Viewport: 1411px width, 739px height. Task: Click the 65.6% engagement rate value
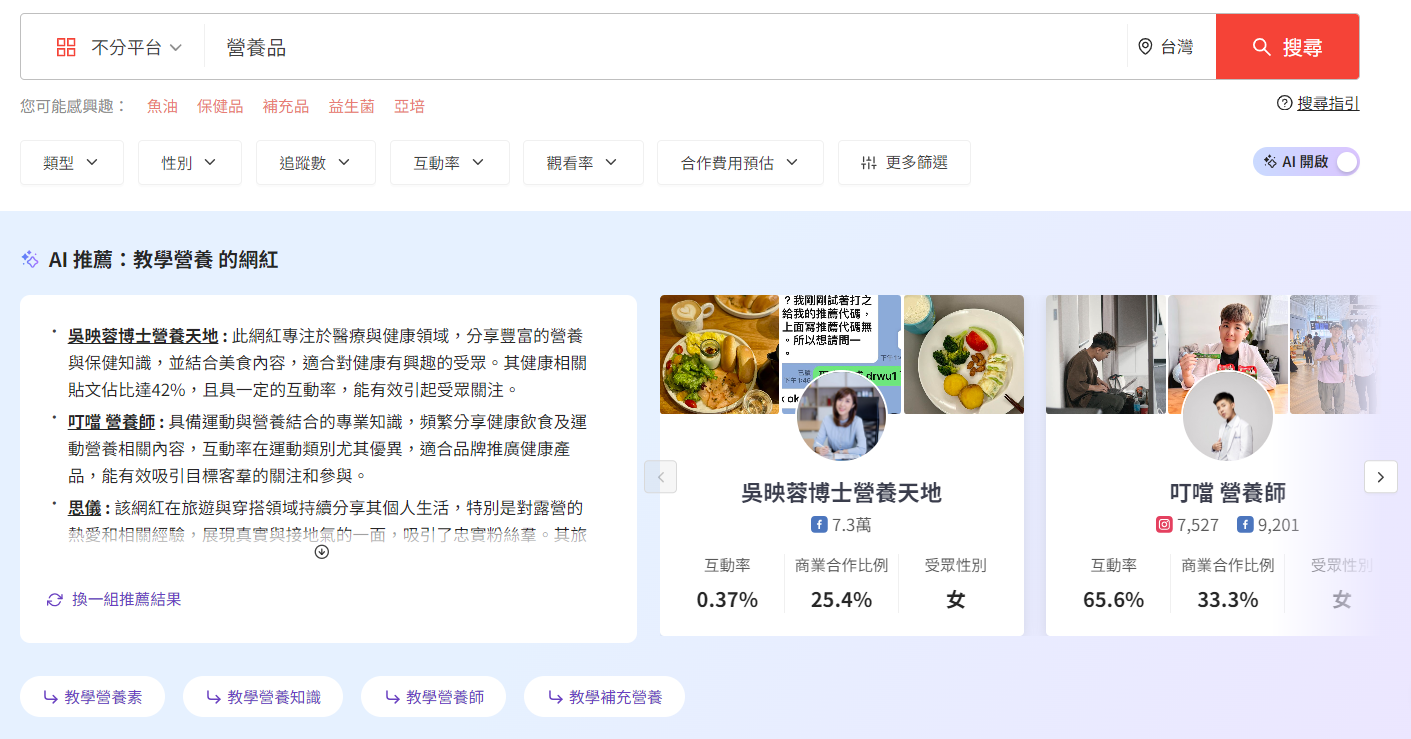[x=1113, y=600]
